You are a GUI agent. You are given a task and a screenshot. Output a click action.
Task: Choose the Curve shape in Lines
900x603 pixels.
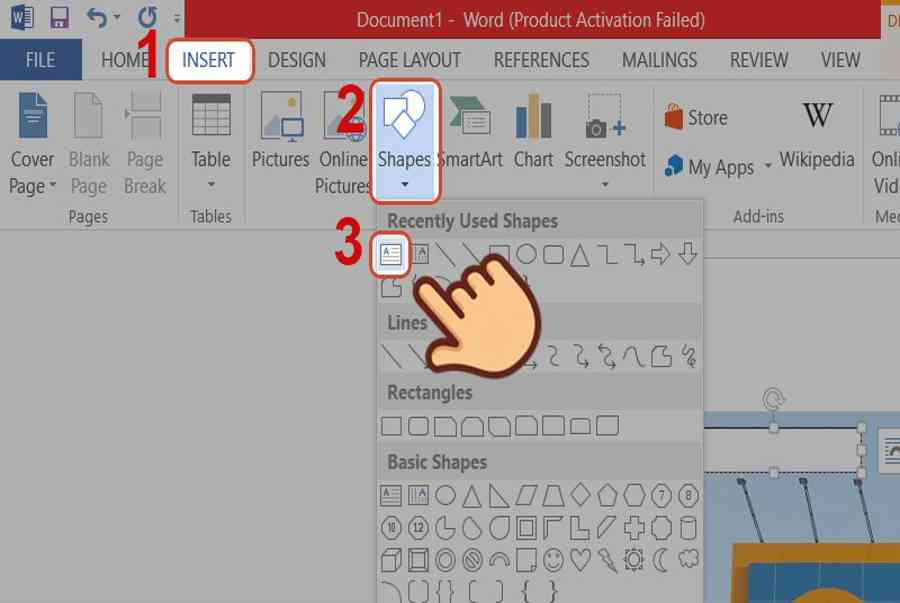(634, 356)
